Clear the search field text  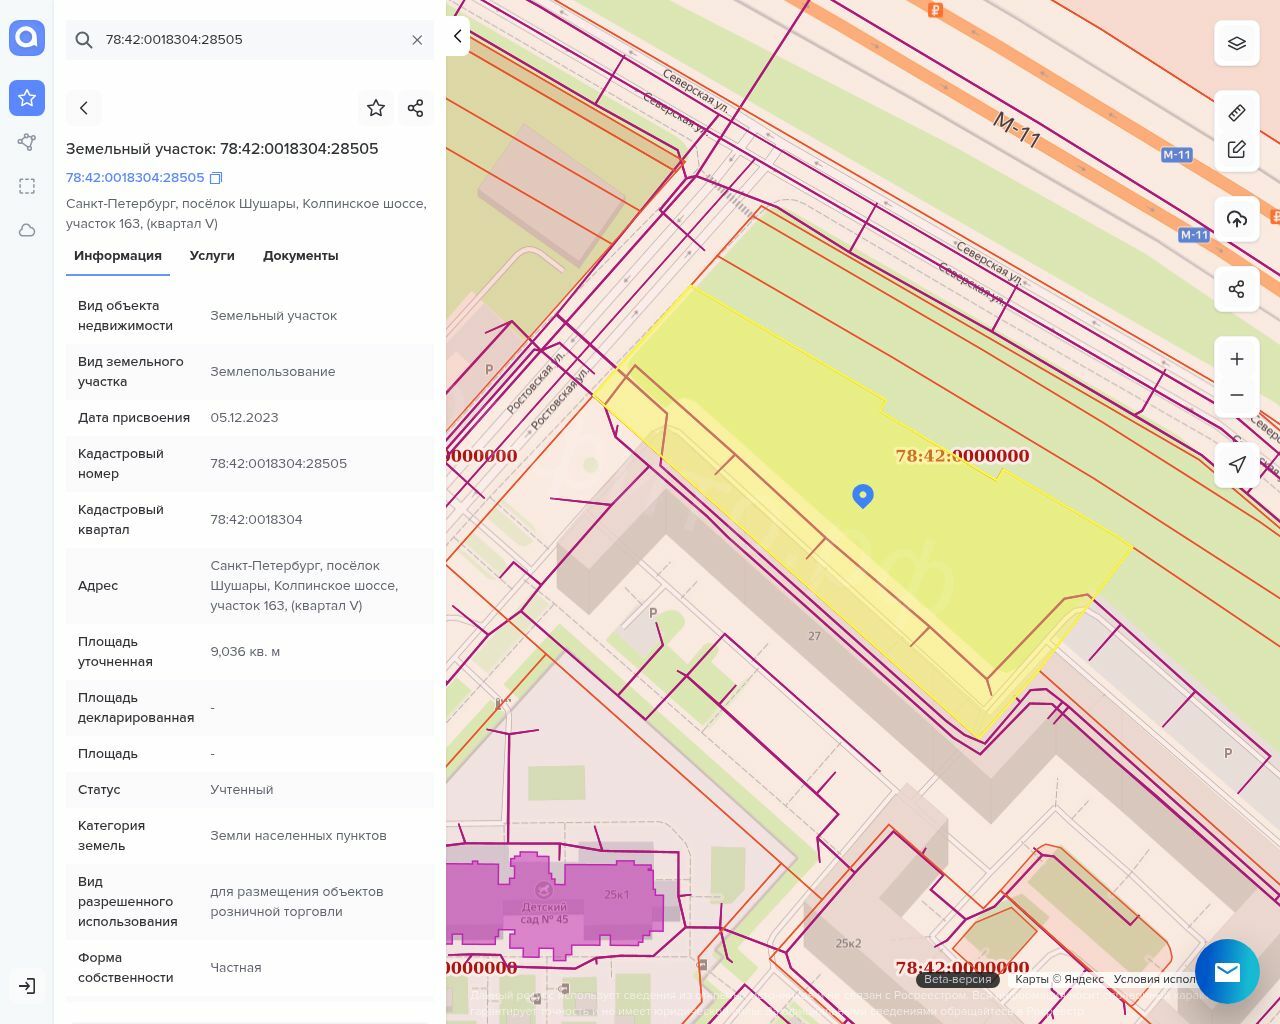417,40
